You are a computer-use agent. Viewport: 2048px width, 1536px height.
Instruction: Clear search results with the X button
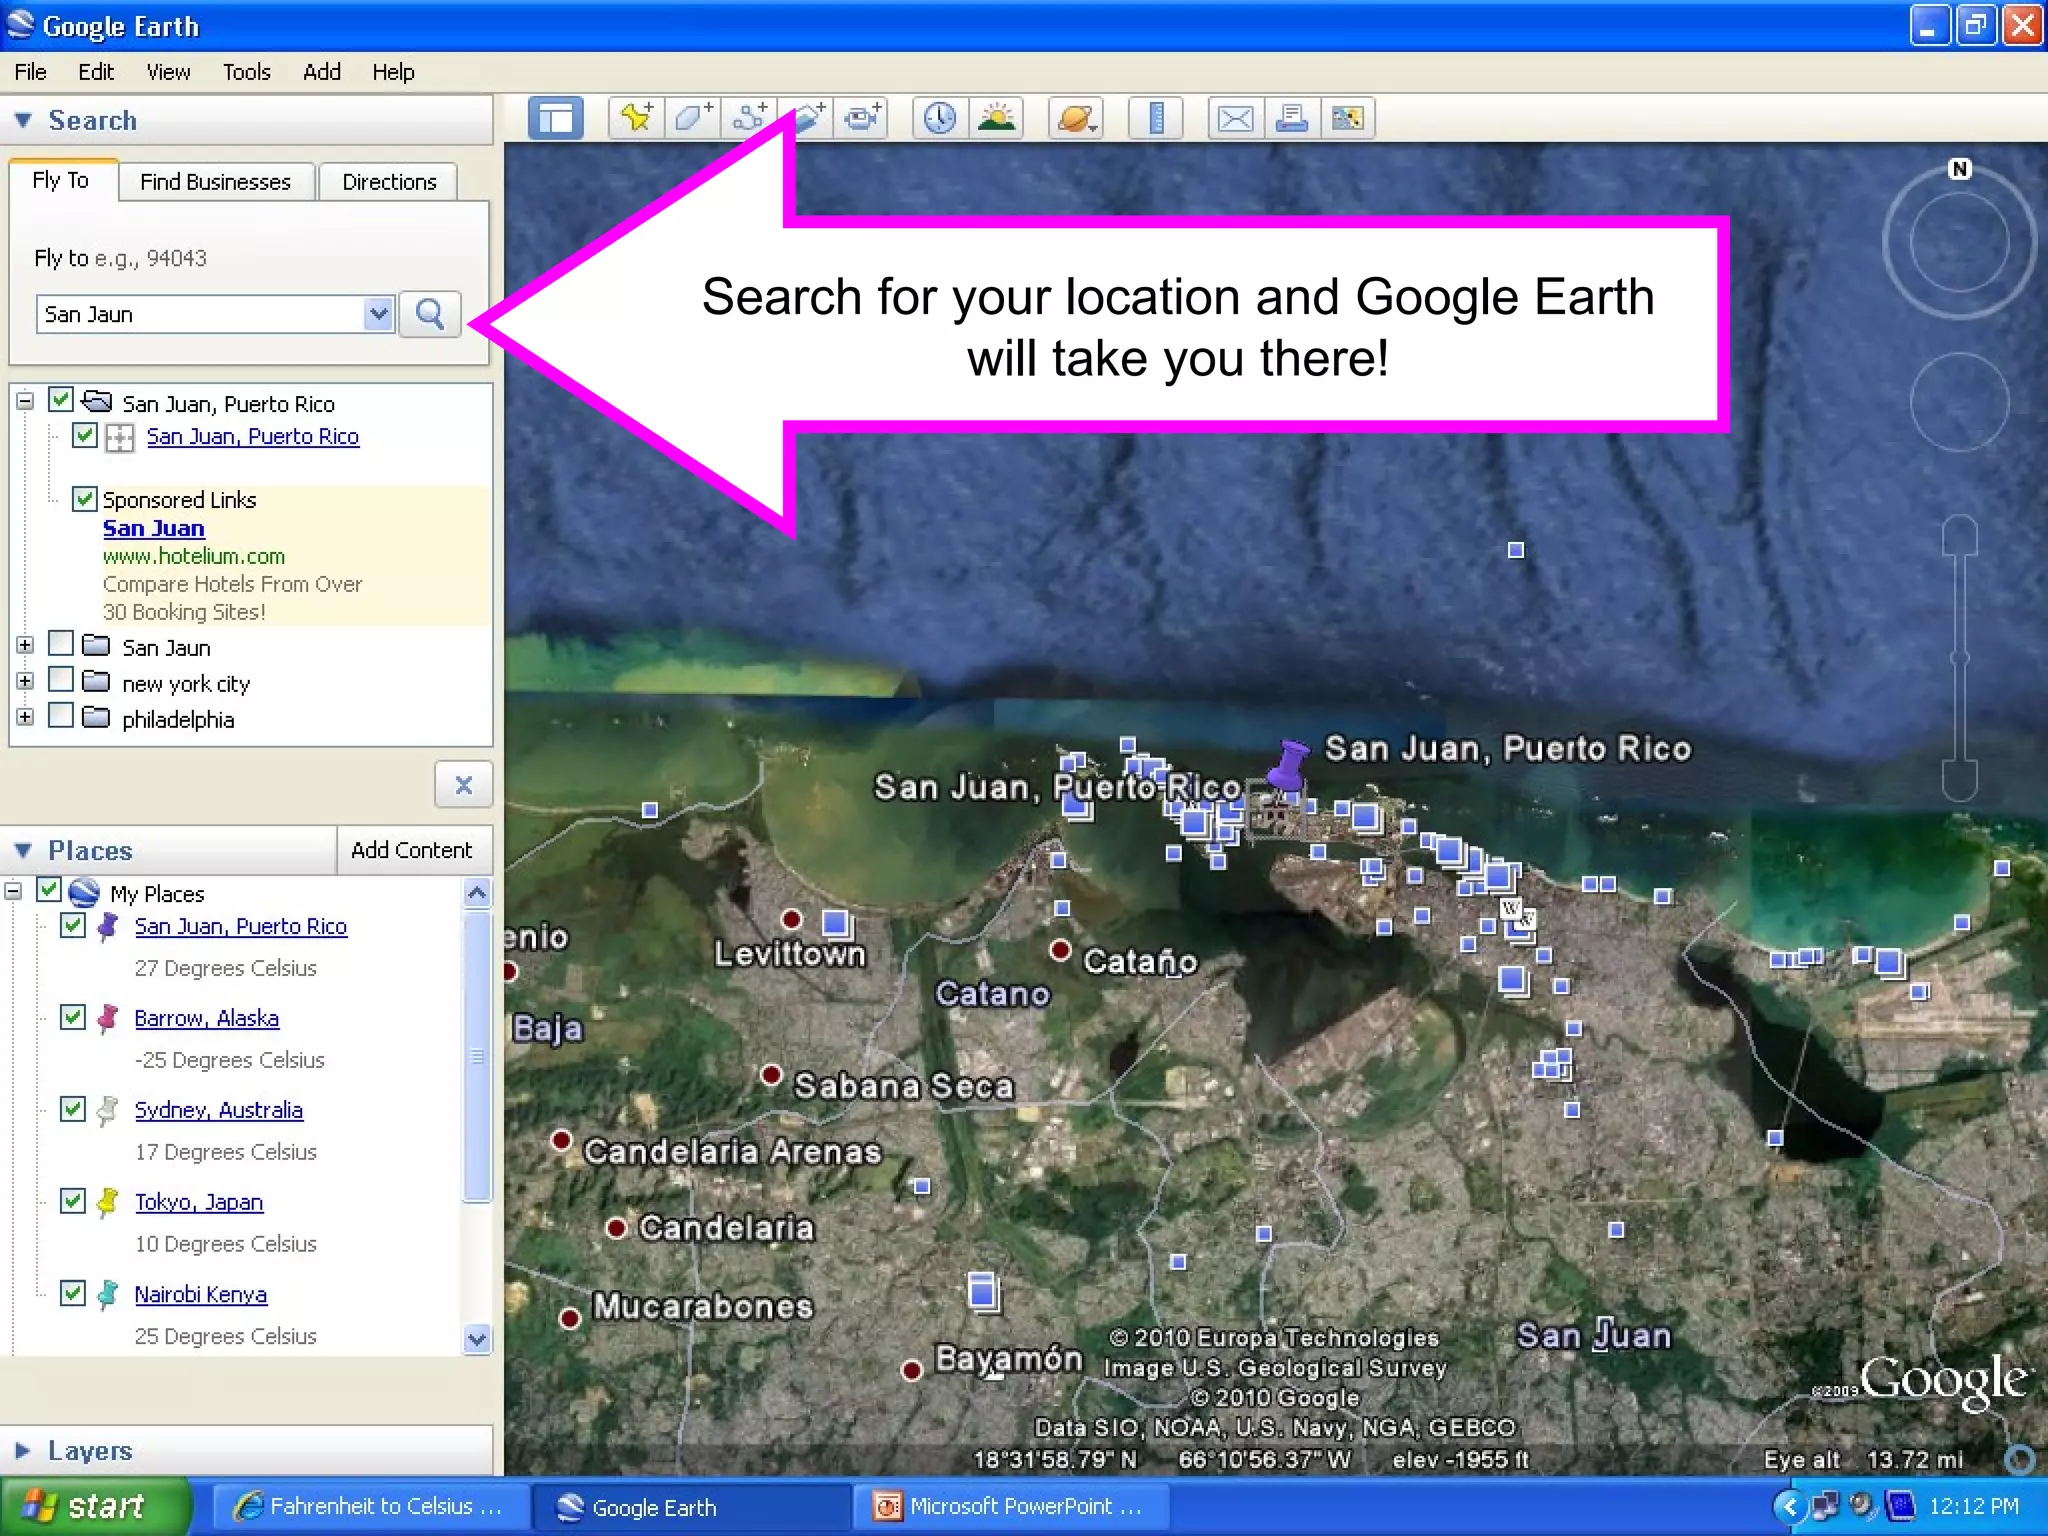coord(463,785)
